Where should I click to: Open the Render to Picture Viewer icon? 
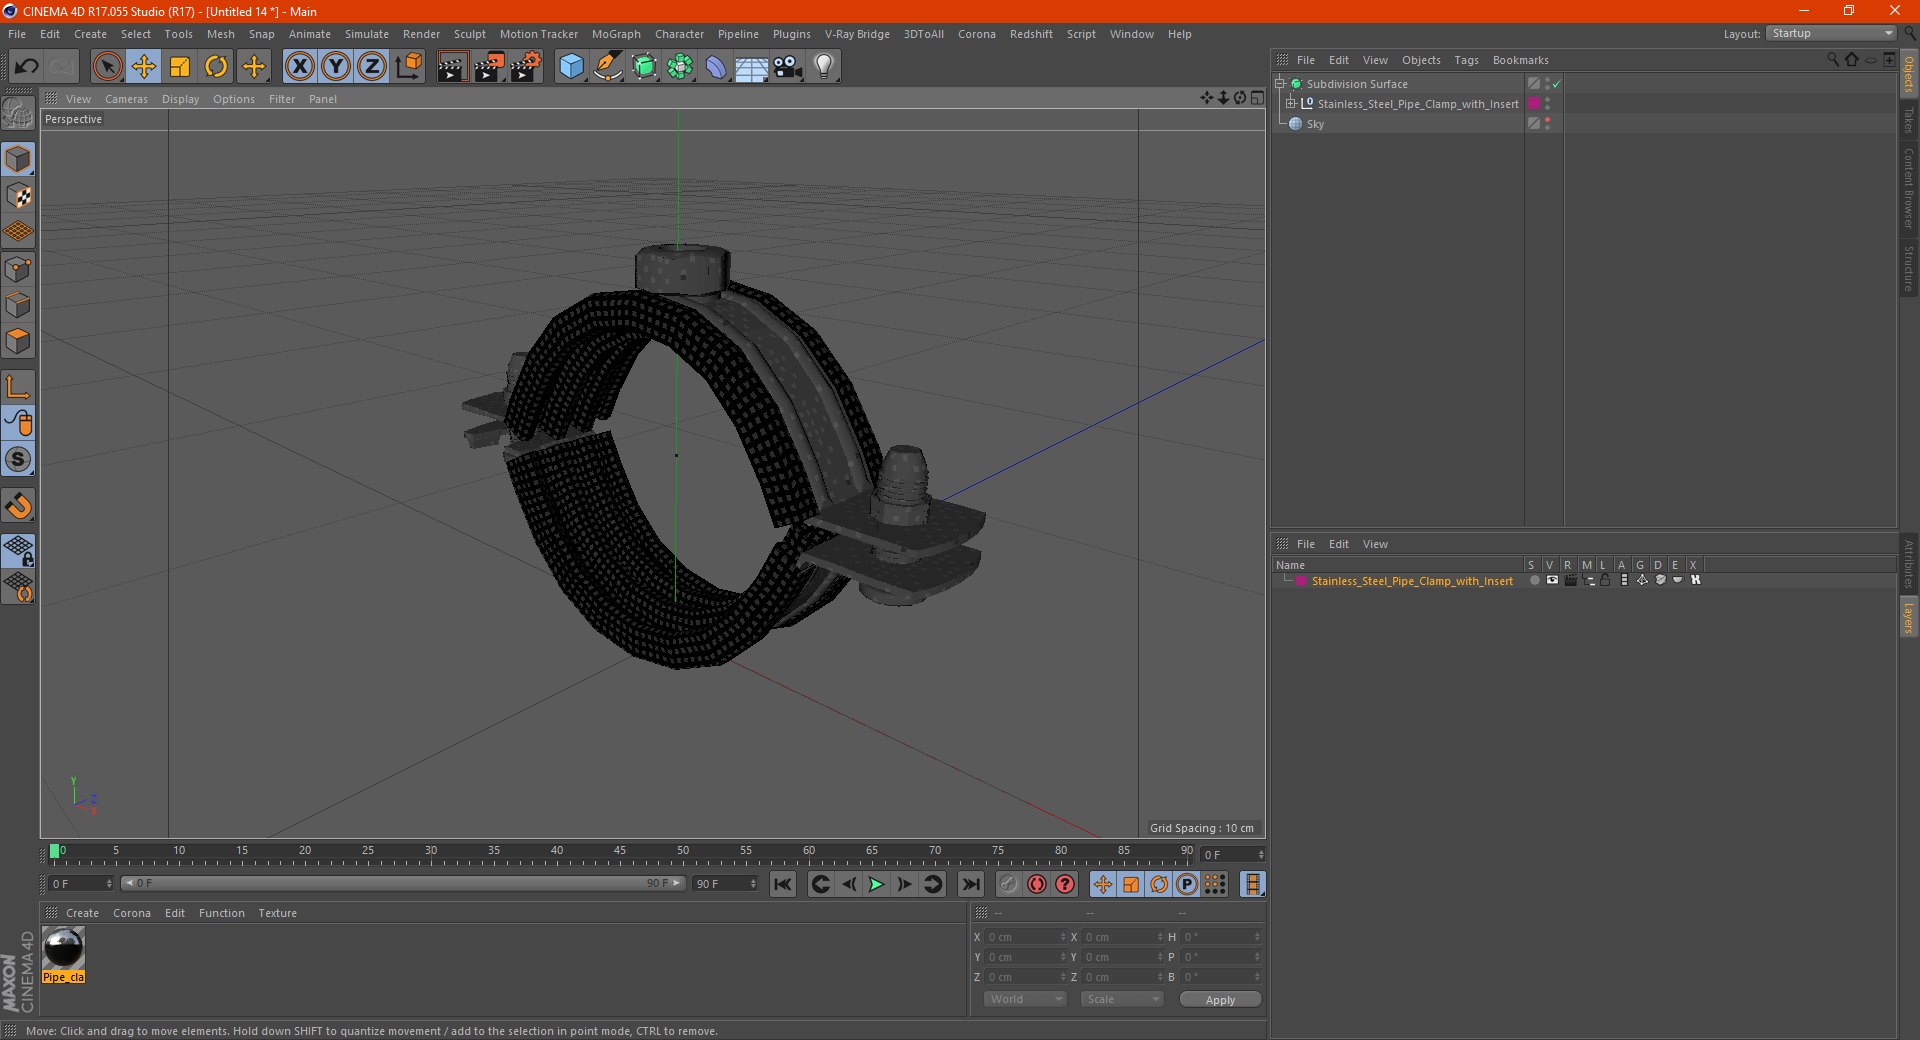489,67
